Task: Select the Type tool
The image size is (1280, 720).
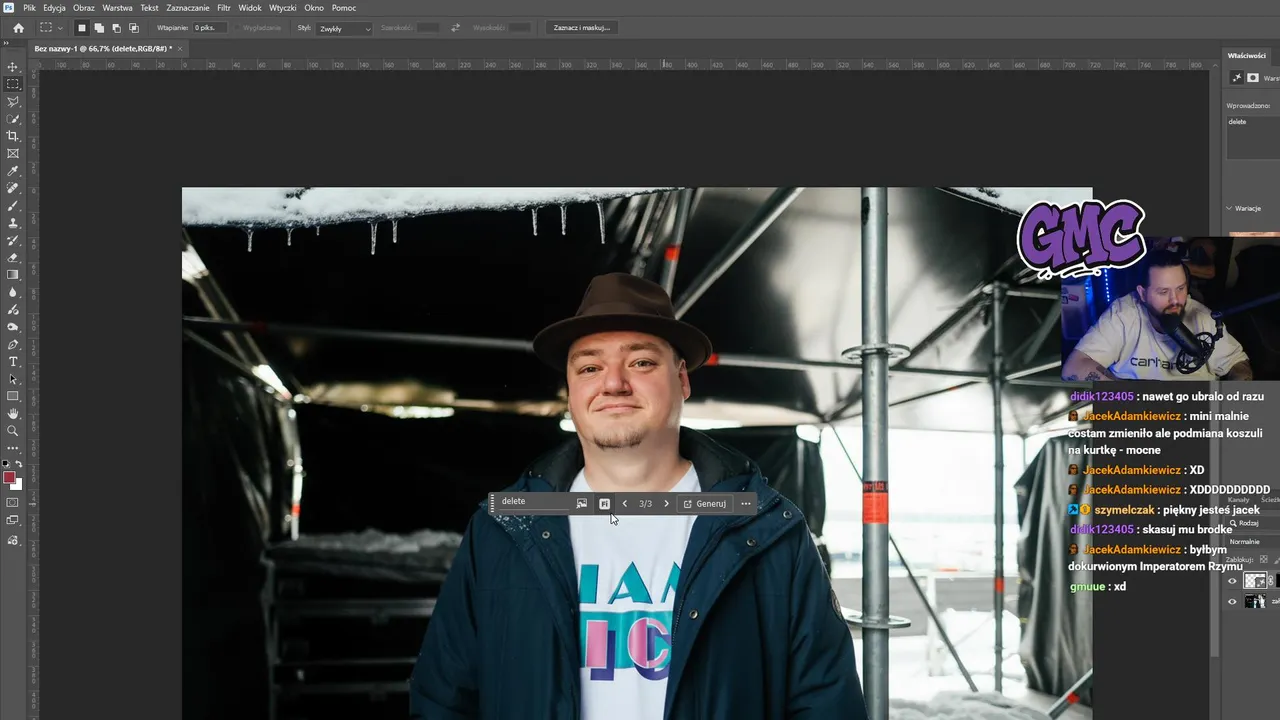Action: coord(13,361)
